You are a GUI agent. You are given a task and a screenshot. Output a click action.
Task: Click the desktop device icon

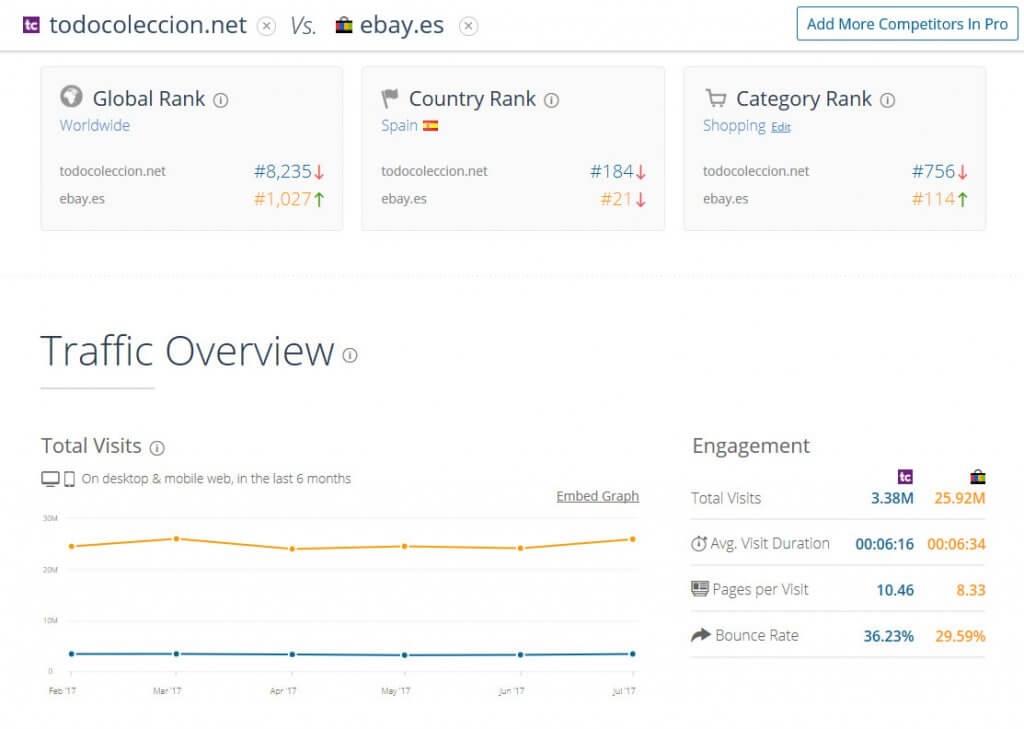50,479
